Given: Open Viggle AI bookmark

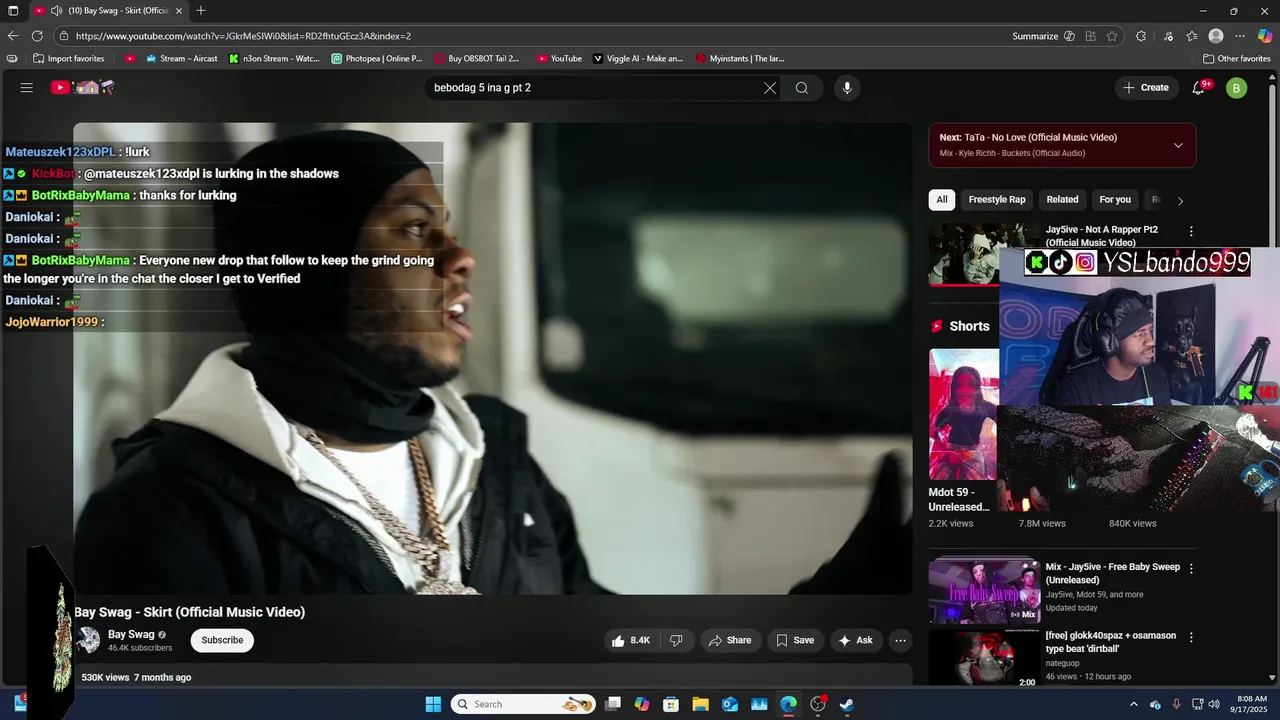Looking at the screenshot, I should pyautogui.click(x=638, y=59).
